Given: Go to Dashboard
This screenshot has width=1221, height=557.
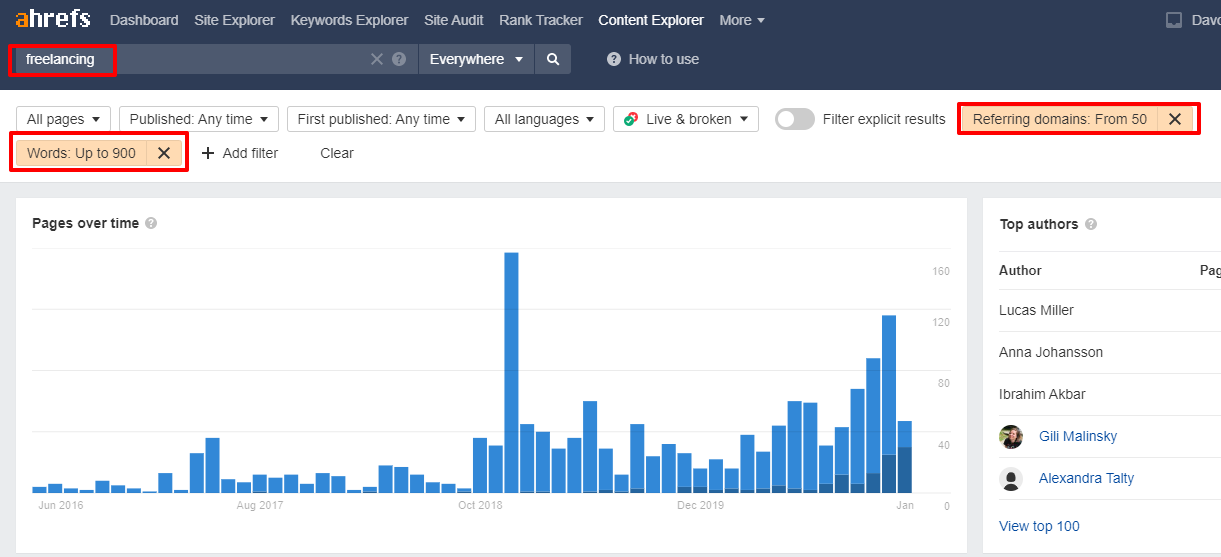Looking at the screenshot, I should point(144,20).
